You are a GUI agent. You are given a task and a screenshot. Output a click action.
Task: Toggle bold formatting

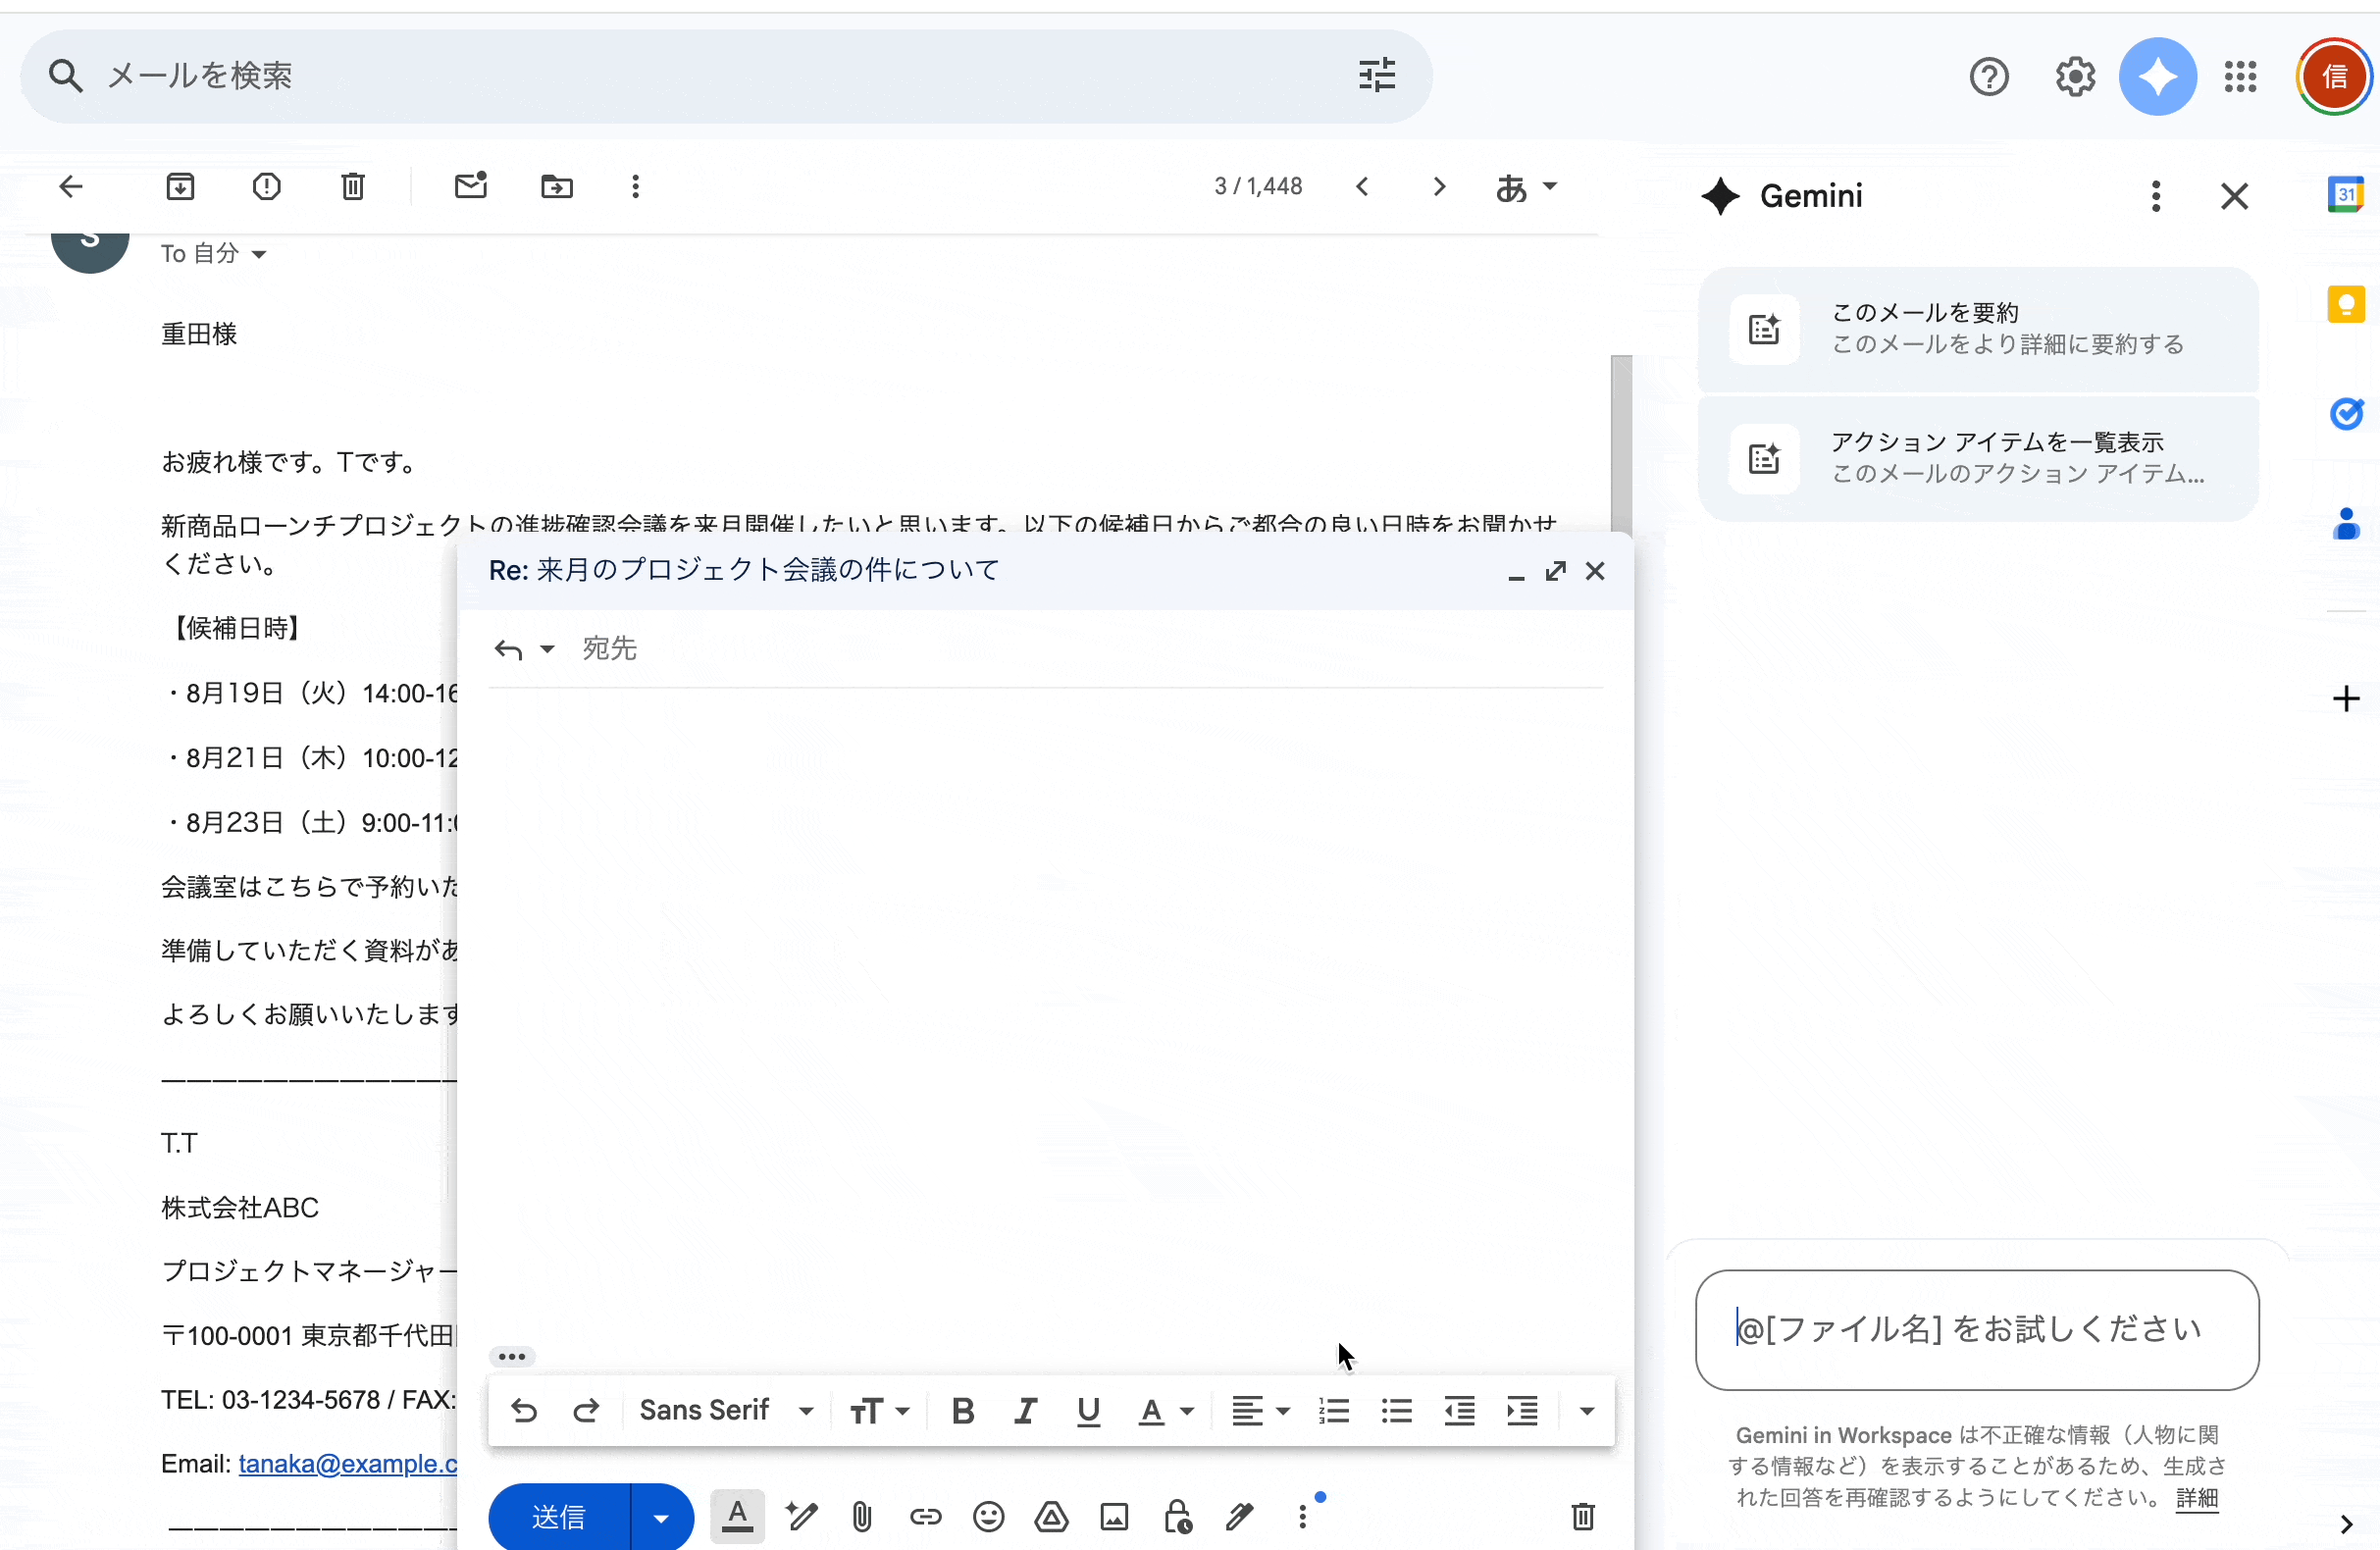pyautogui.click(x=962, y=1411)
